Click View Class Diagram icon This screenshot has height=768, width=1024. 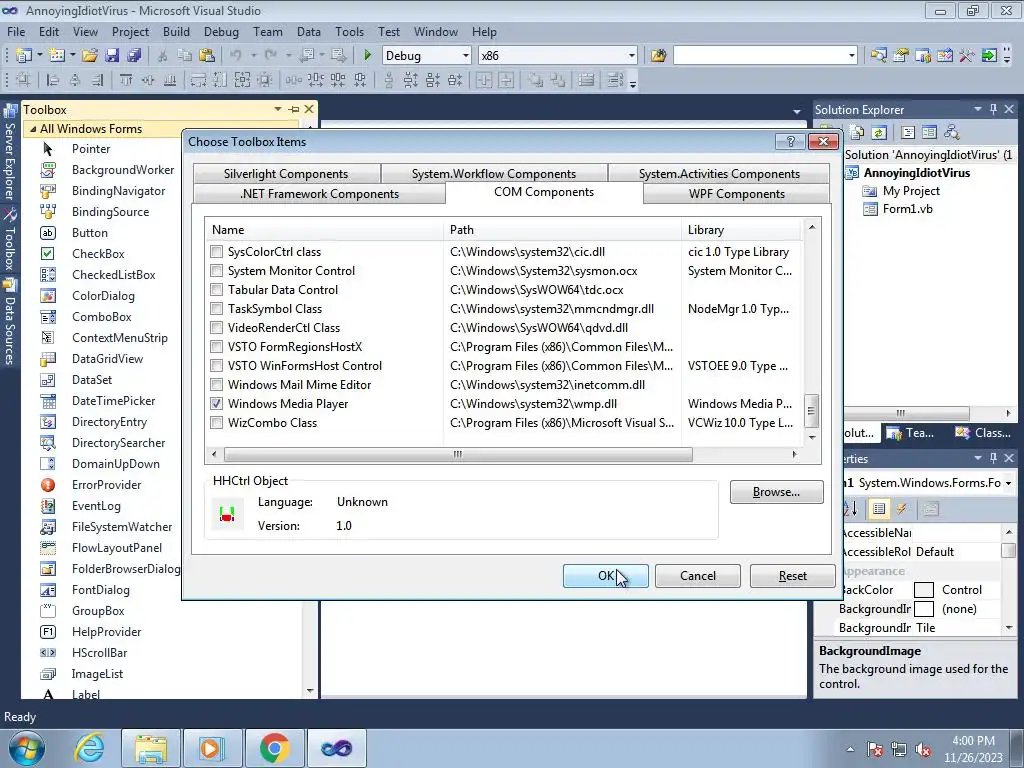(x=952, y=133)
